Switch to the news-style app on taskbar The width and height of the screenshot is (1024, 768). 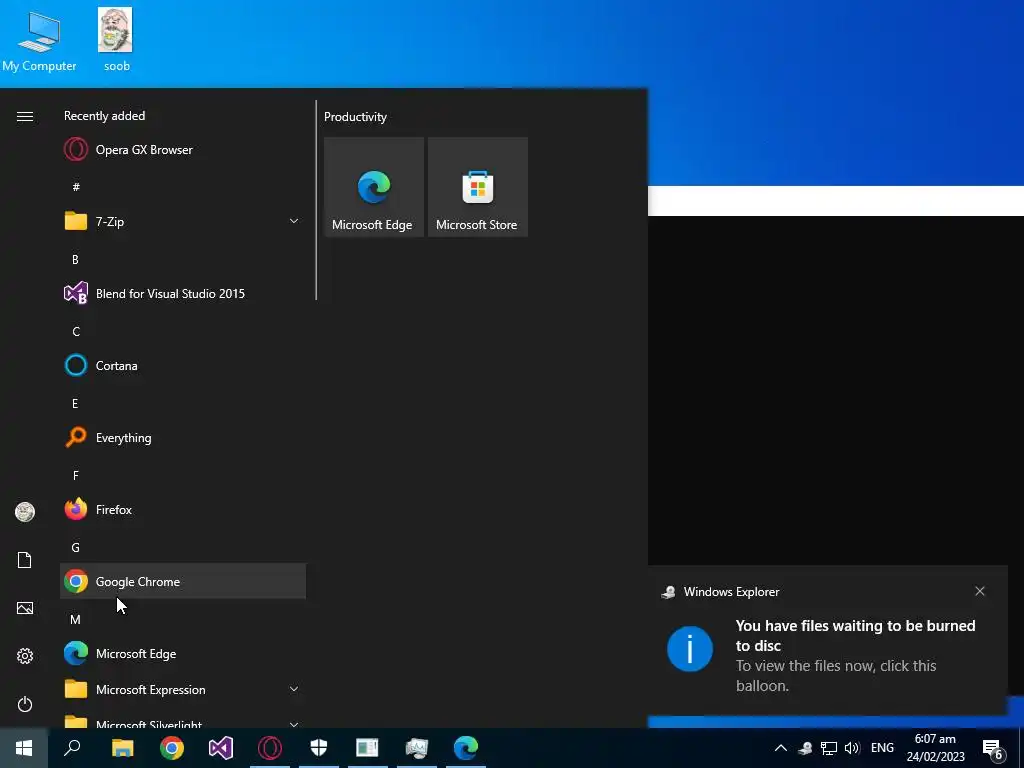367,748
